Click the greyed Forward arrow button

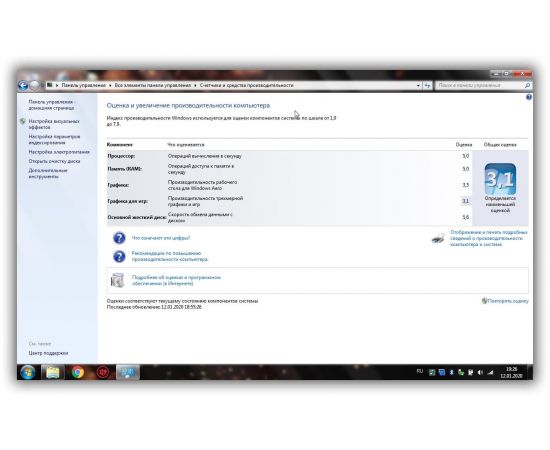coord(34,85)
